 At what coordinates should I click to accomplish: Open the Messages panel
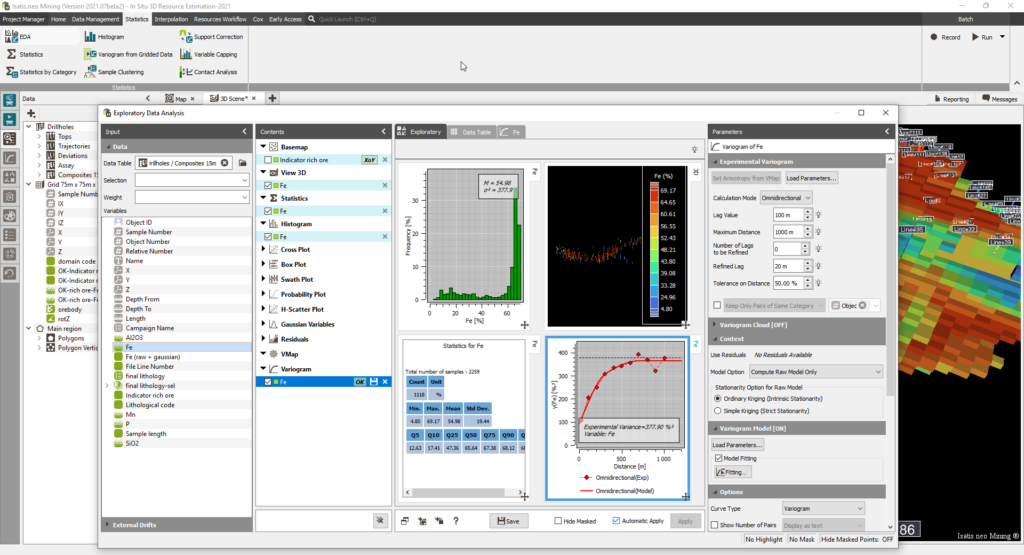click(x=999, y=99)
